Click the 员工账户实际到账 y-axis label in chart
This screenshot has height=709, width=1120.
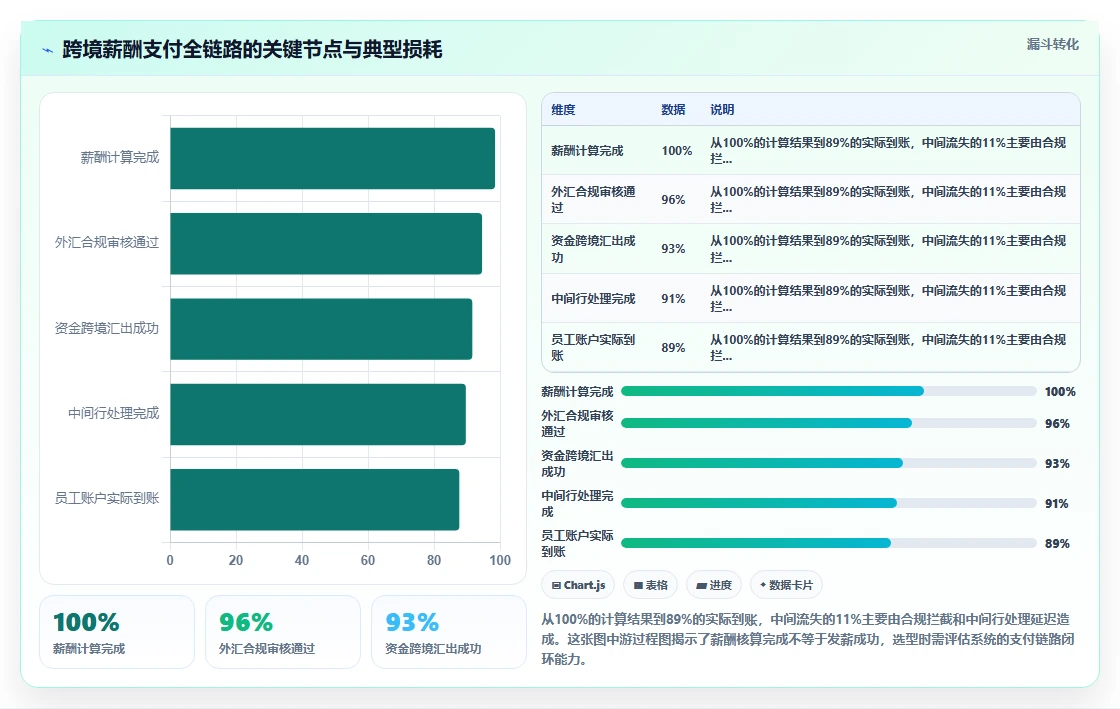tap(106, 498)
